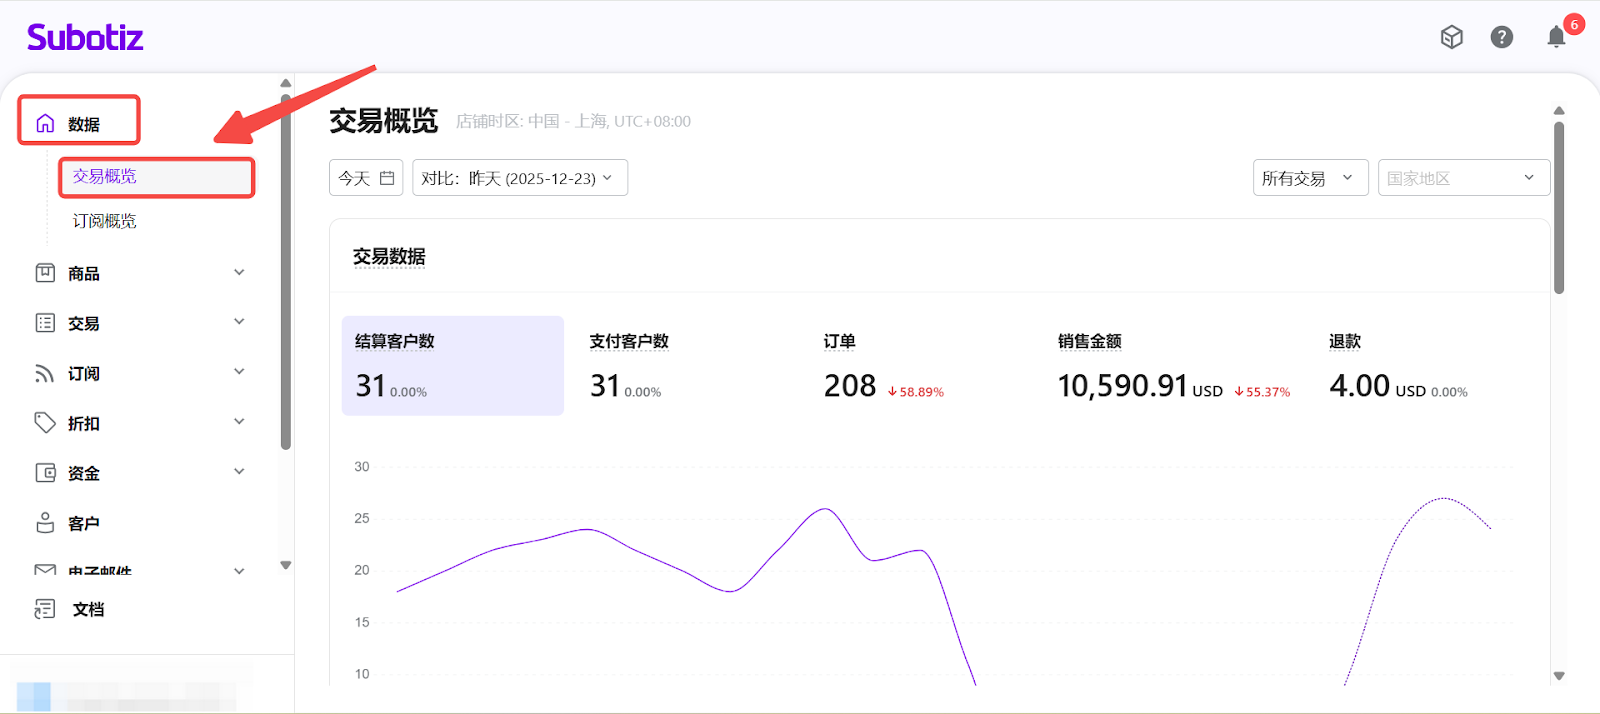
Task: Expand the 交易 sidebar chevron
Action: point(239,322)
